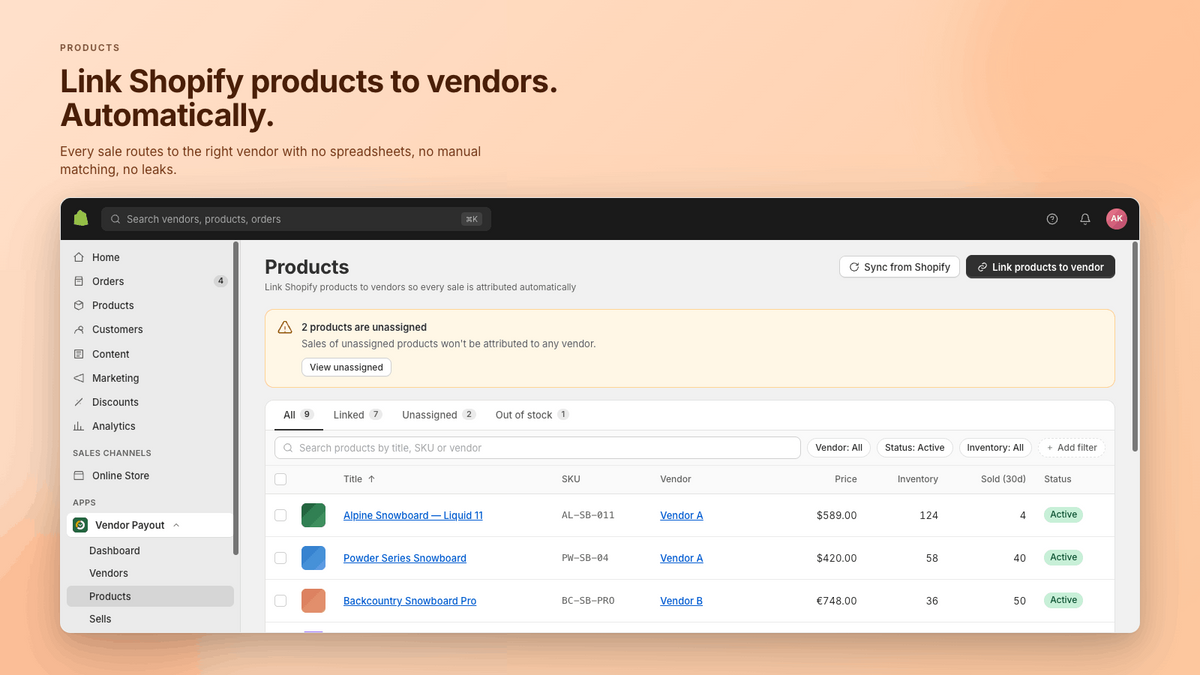Viewport: 1200px width, 675px height.
Task: Click the ⌘K shortcut badge
Action: click(471, 219)
